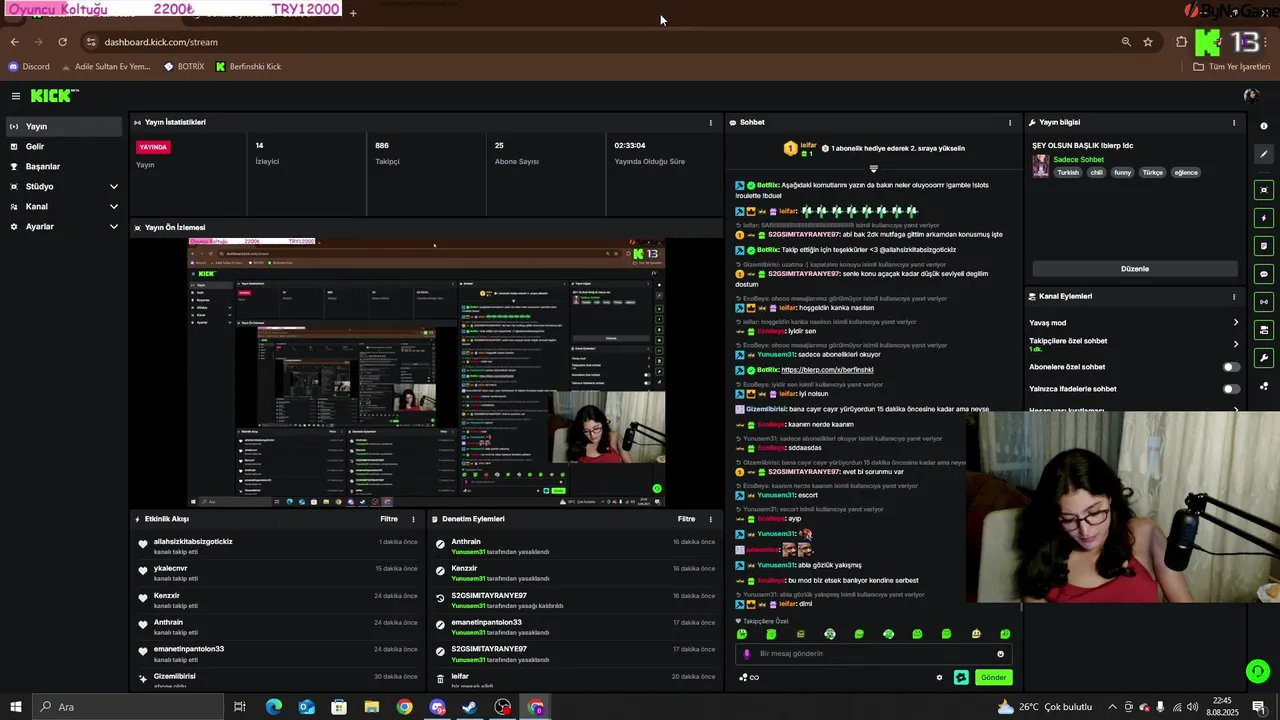
Task: Open Yayın bilgisi panel three-dot menu
Action: [1234, 123]
